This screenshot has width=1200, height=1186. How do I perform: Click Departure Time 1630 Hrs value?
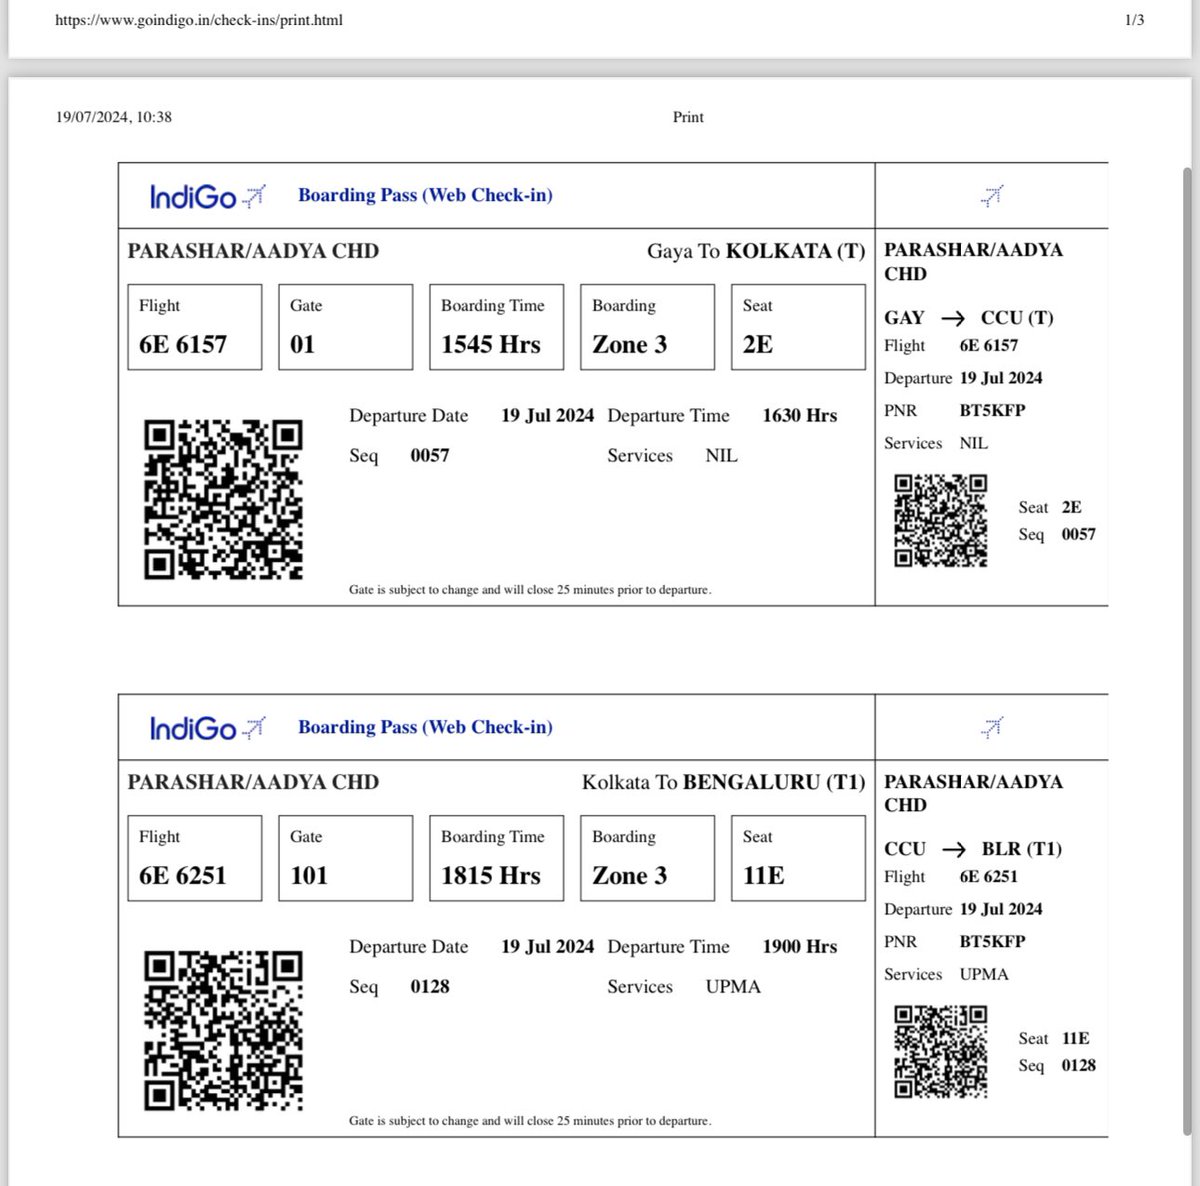799,416
